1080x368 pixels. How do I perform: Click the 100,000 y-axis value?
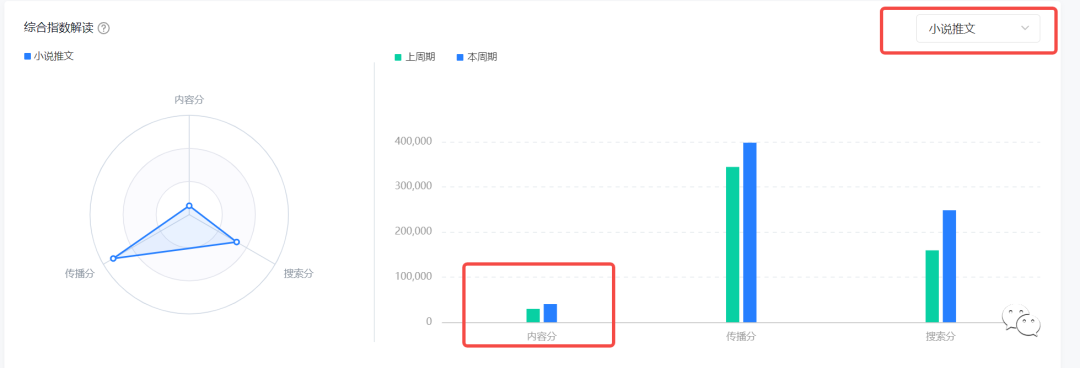coord(413,277)
